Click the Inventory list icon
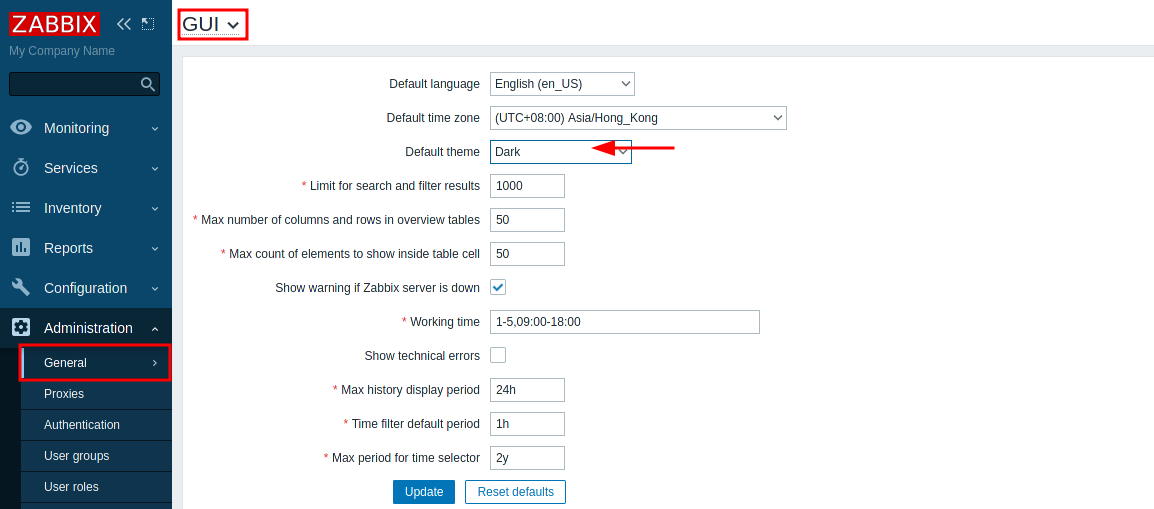This screenshot has width=1154, height=509. 21,207
